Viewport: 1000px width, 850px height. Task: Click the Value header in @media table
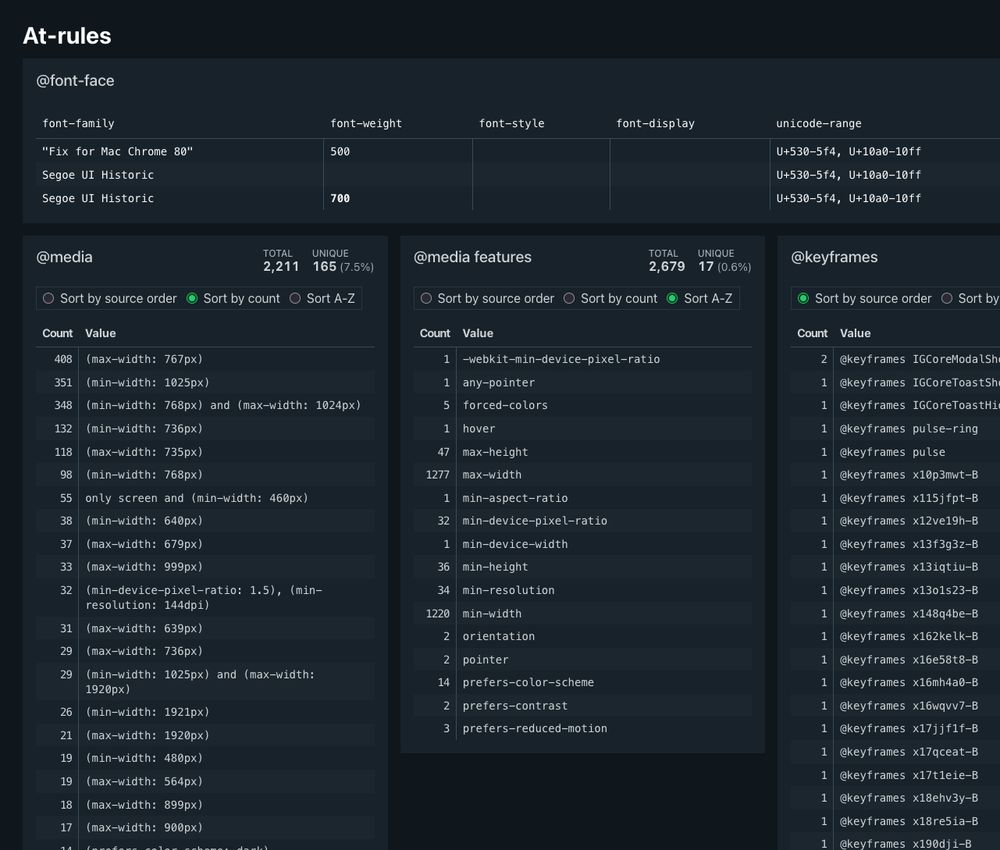click(x=101, y=333)
